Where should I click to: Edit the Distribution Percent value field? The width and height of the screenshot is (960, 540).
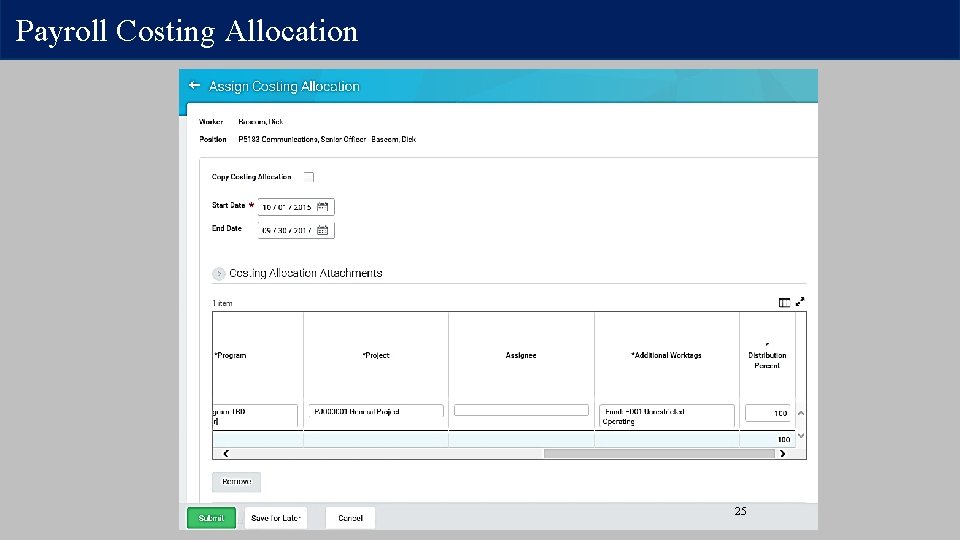tap(768, 413)
